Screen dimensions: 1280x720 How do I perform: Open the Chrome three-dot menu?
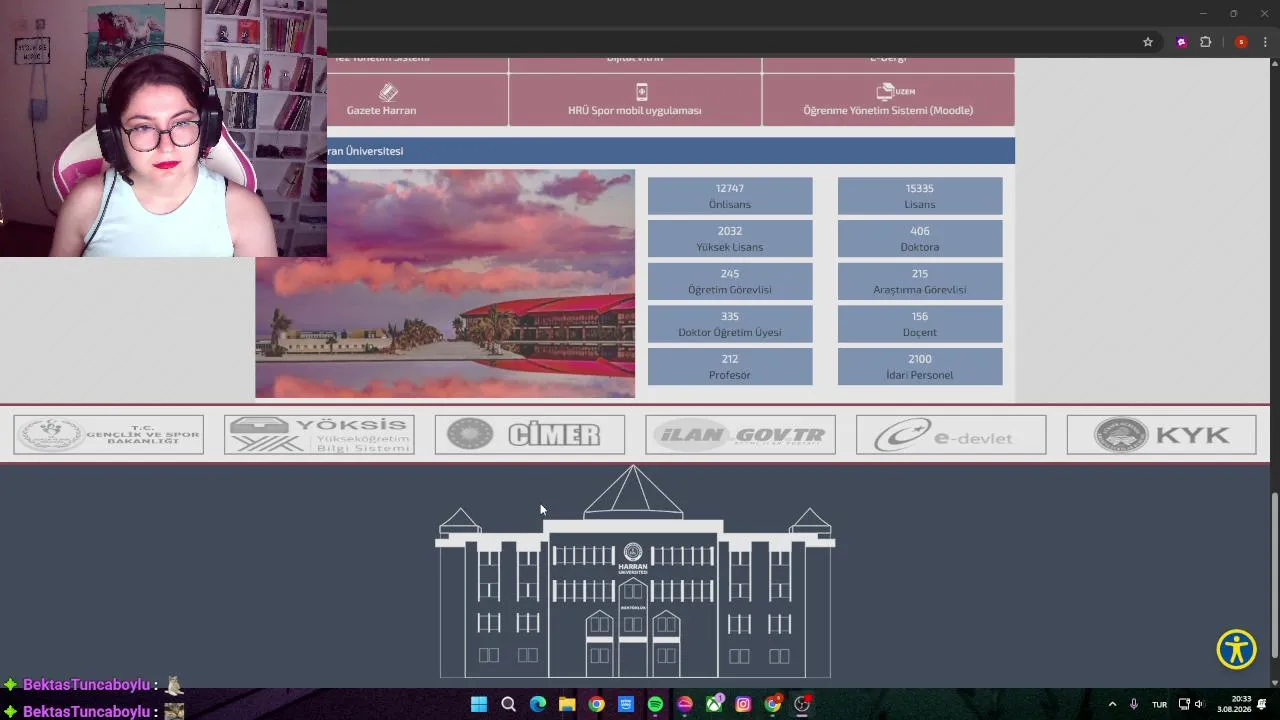1265,42
